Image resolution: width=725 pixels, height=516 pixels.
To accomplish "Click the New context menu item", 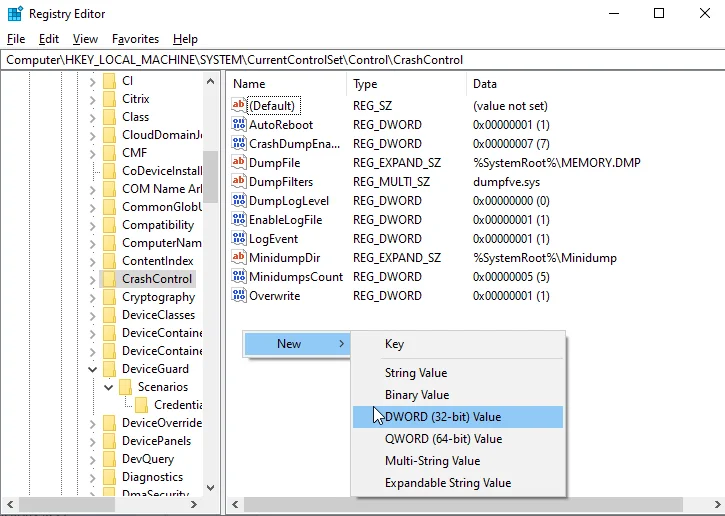I will point(297,344).
